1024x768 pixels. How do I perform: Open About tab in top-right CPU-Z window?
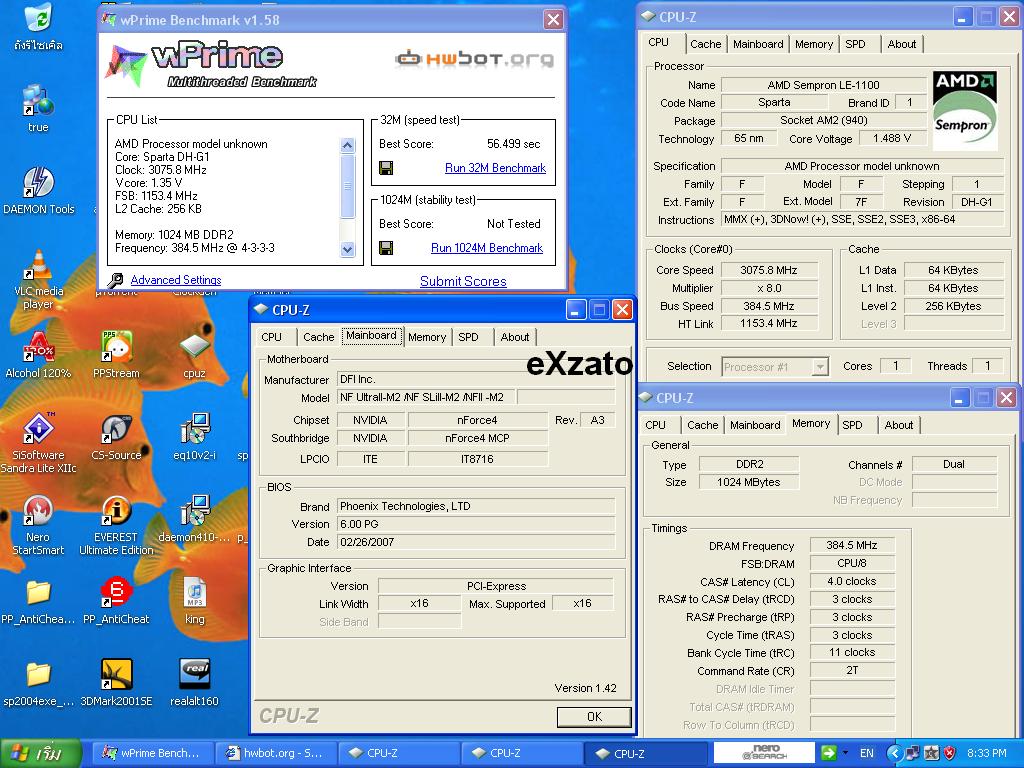pos(901,44)
